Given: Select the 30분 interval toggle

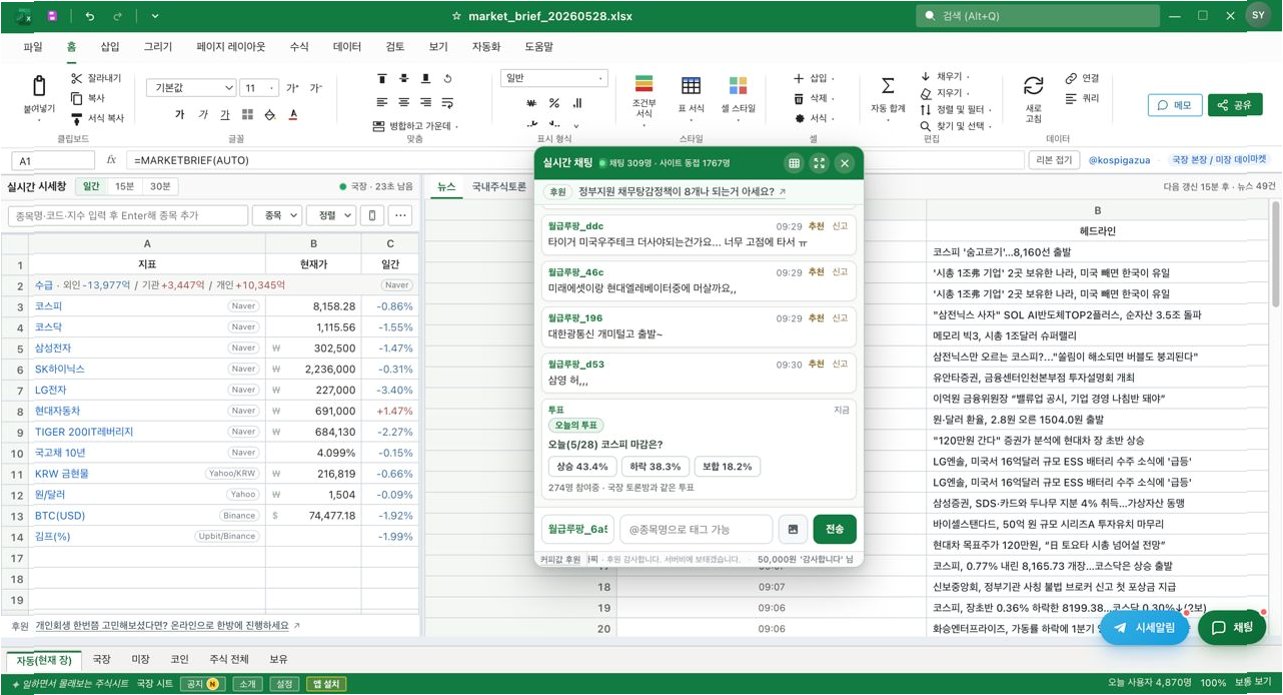Looking at the screenshot, I should coord(159,186).
